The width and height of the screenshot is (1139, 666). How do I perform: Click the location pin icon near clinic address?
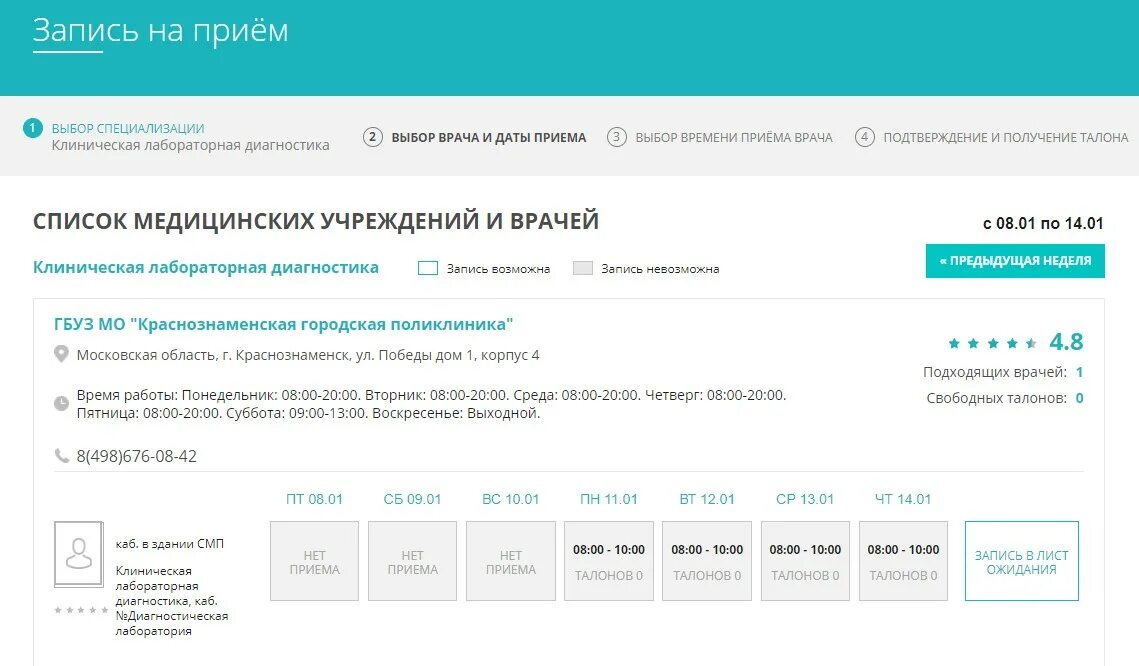(61, 353)
